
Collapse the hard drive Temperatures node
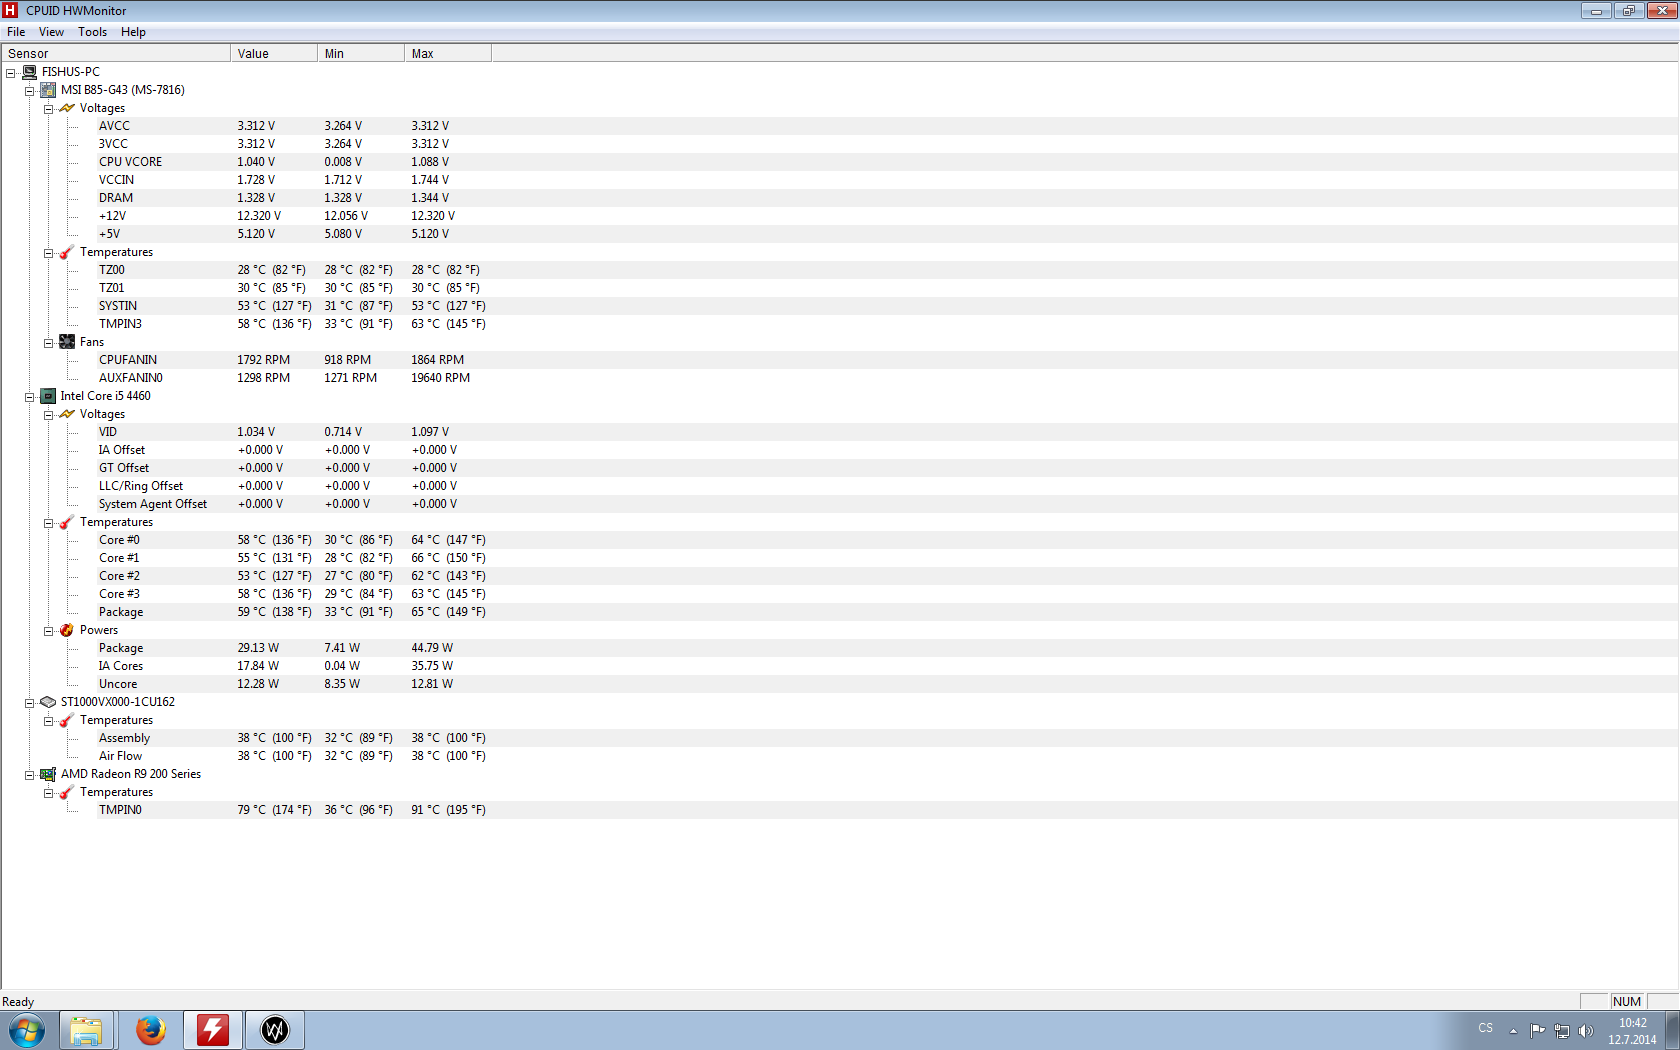48,721
